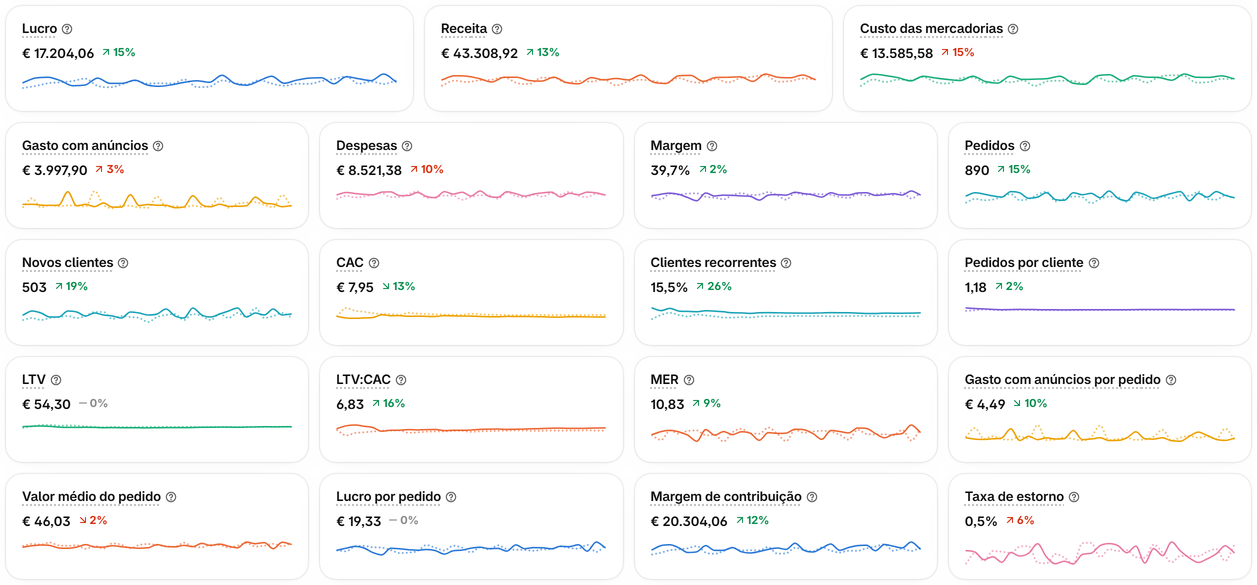Image resolution: width=1257 pixels, height=585 pixels.
Task: Open the help icon beside Despesas
Action: tap(407, 146)
